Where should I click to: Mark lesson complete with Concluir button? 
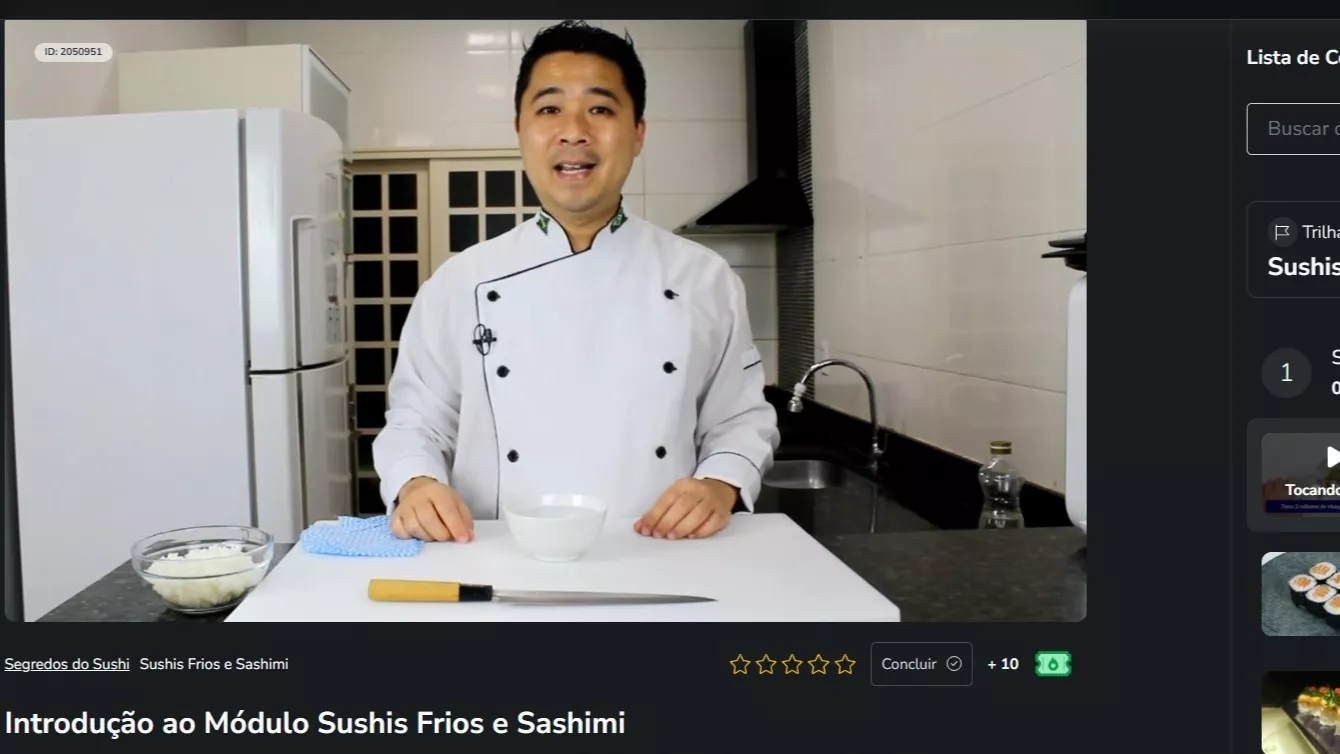coord(921,664)
